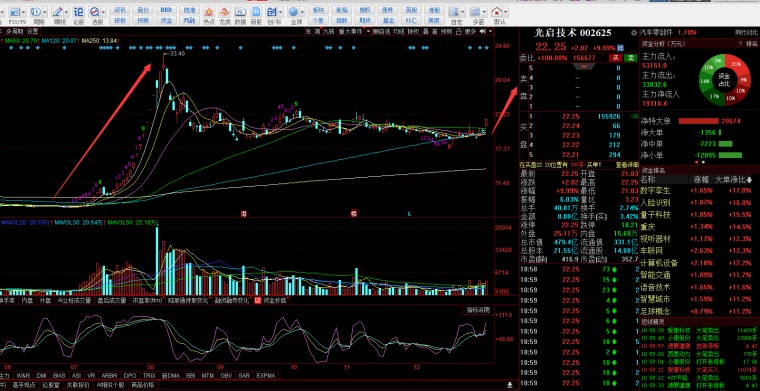The image size is (760, 391).
Task: Select the 量子科技 row in 资金排名
Action: tap(698, 215)
